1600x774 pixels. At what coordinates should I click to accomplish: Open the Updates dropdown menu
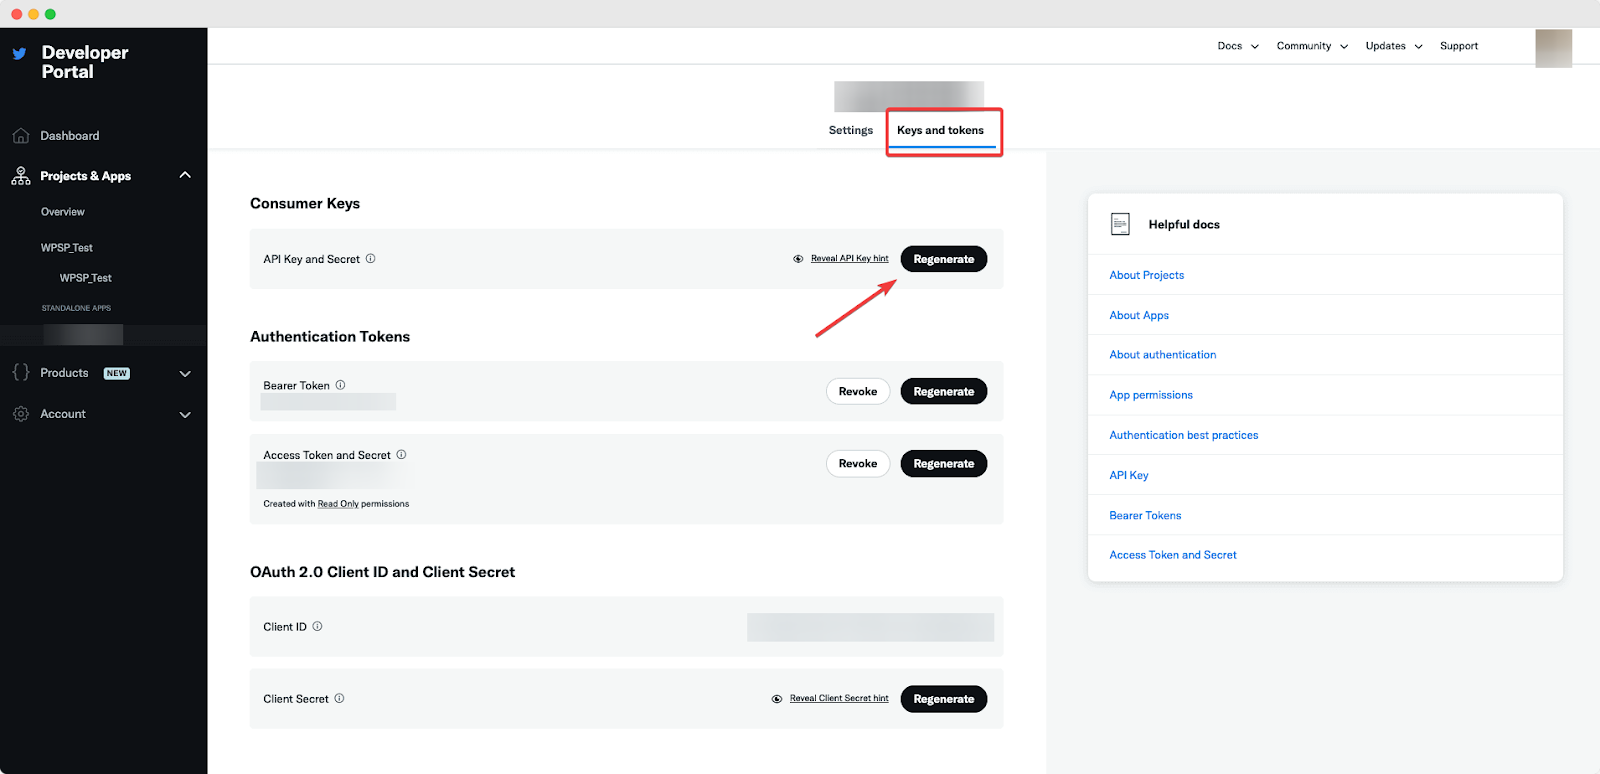1394,46
